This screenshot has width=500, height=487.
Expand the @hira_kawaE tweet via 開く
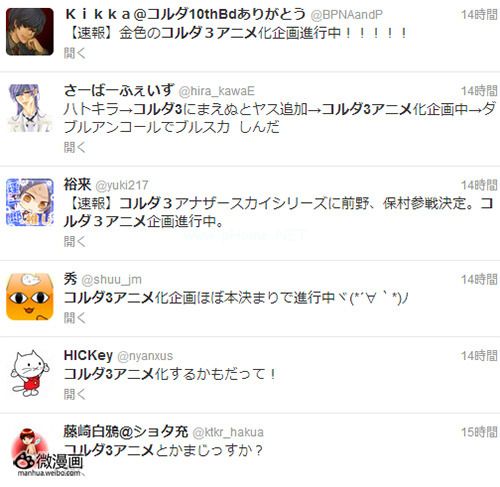tap(75, 147)
